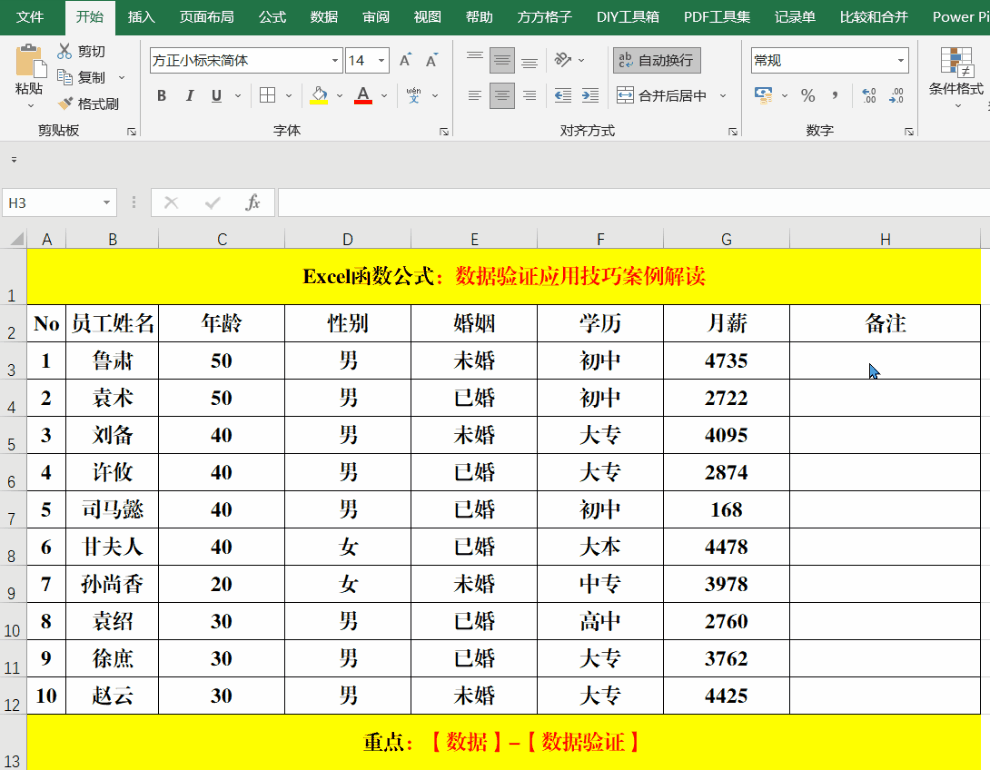Decrease the indent
Viewport: 990px width, 770px height.
point(563,96)
